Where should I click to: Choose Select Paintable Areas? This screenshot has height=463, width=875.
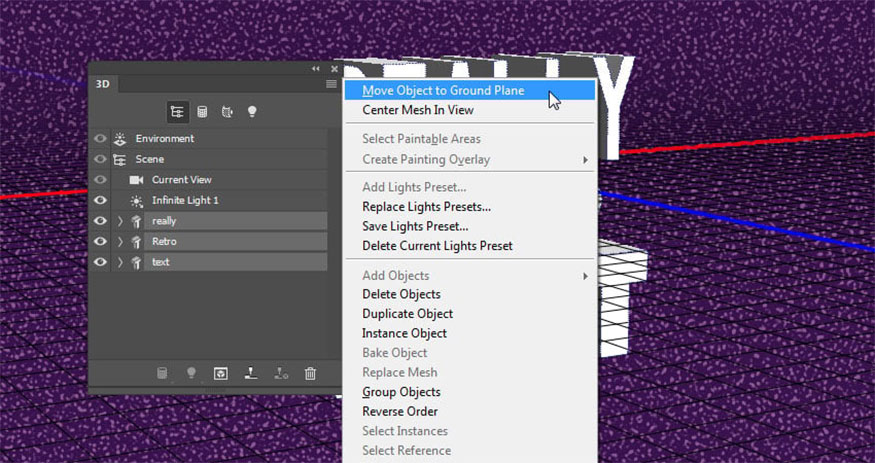click(x=470, y=139)
